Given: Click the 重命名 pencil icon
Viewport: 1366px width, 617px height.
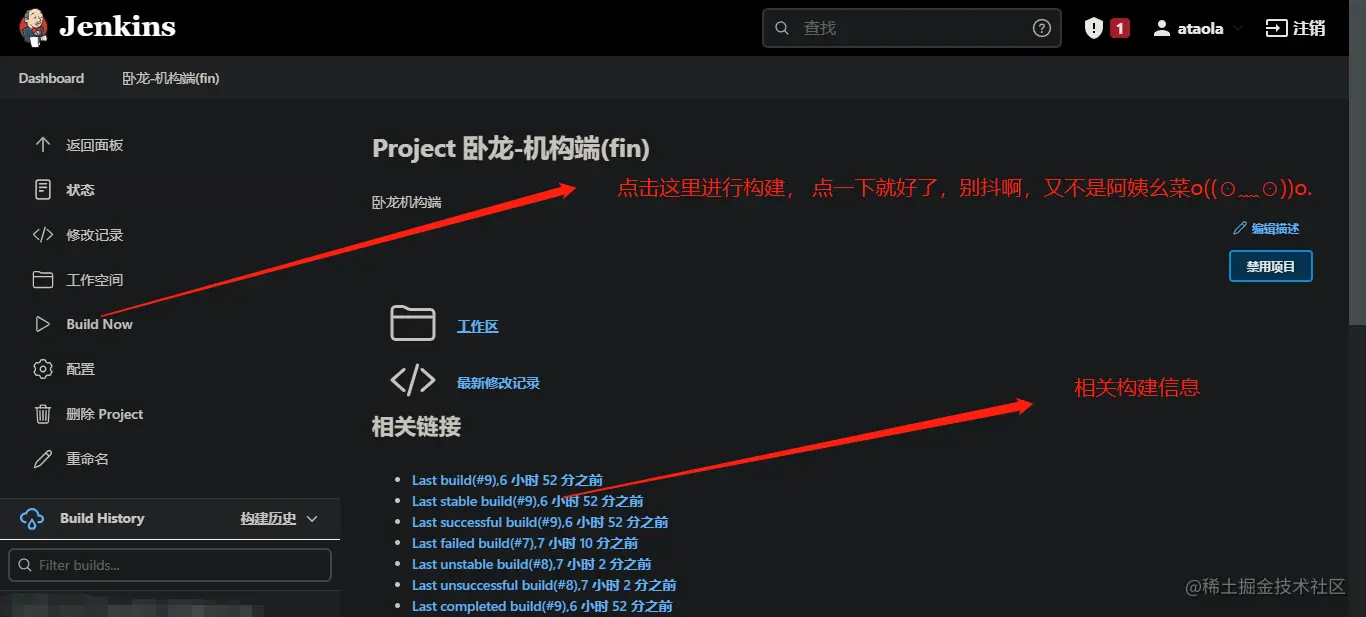Looking at the screenshot, I should coord(42,459).
